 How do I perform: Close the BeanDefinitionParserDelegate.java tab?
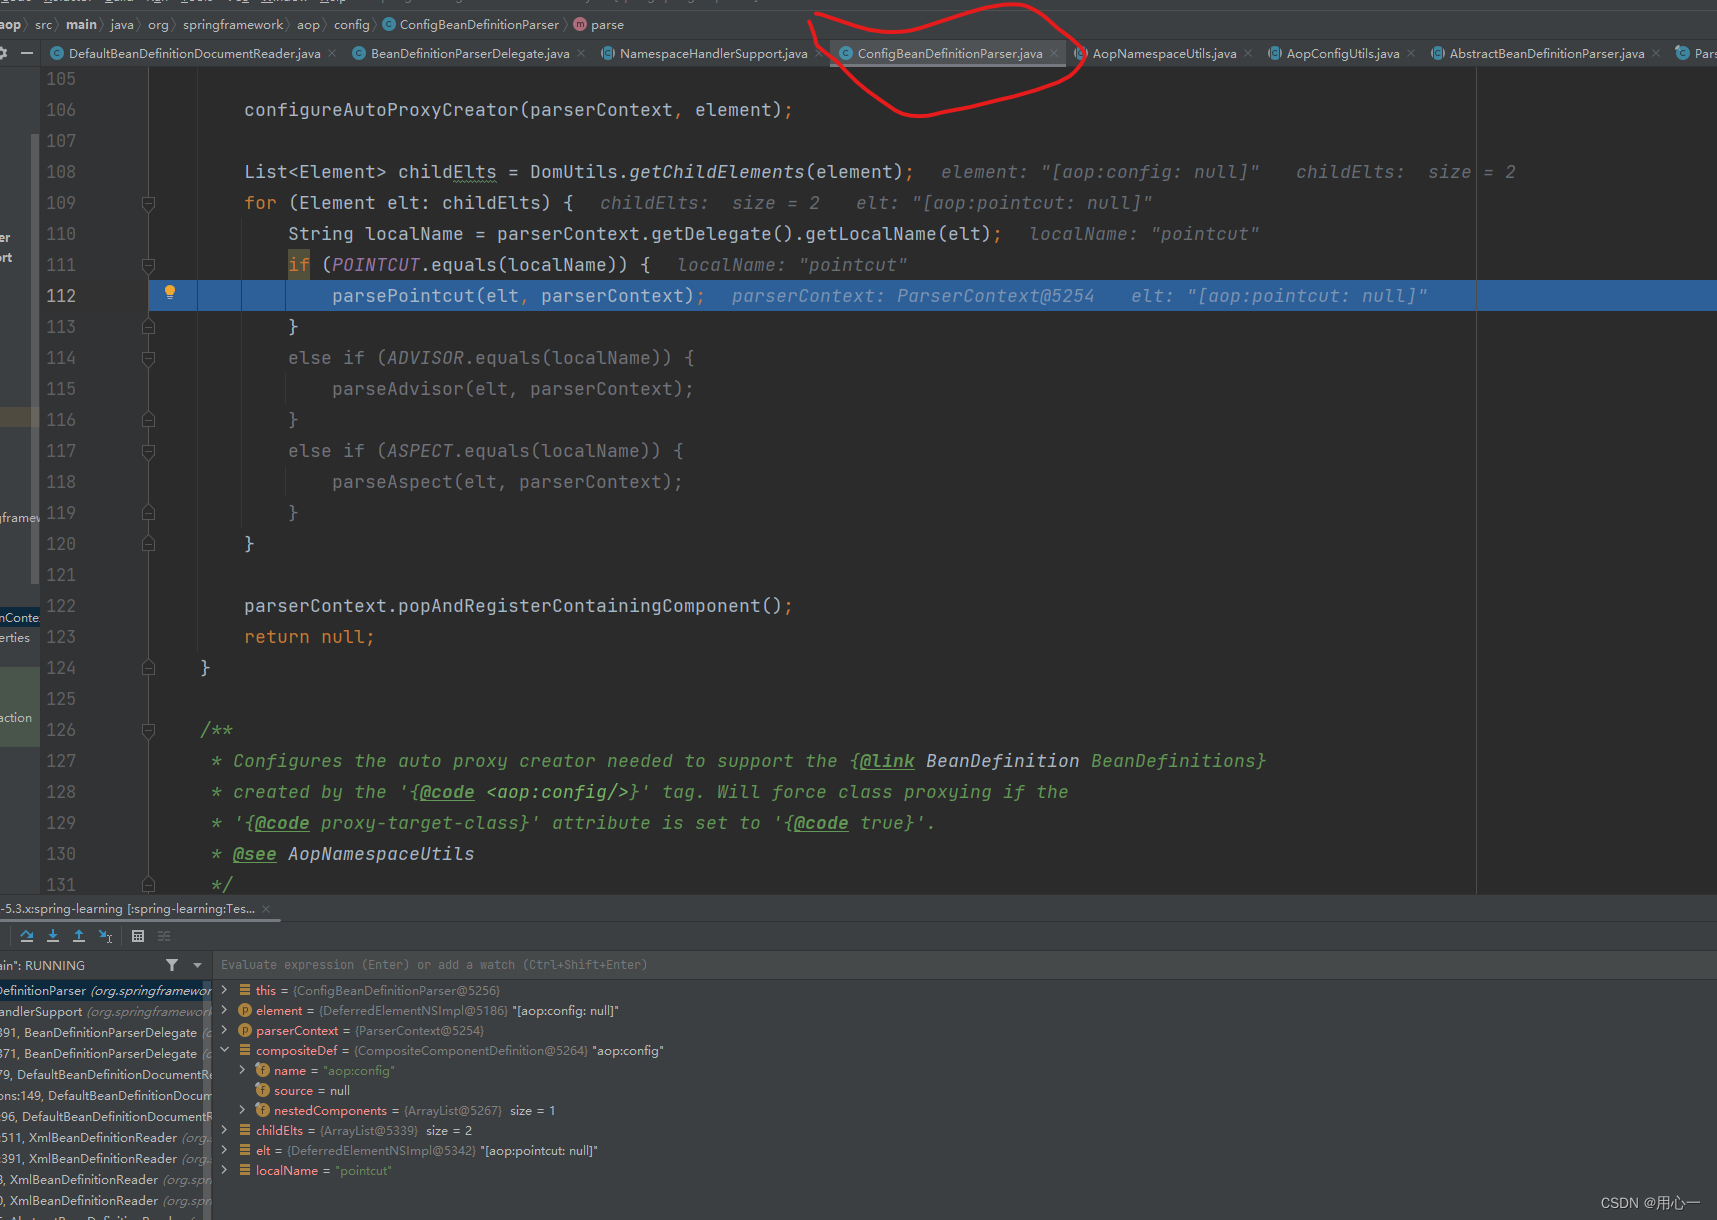click(x=581, y=53)
